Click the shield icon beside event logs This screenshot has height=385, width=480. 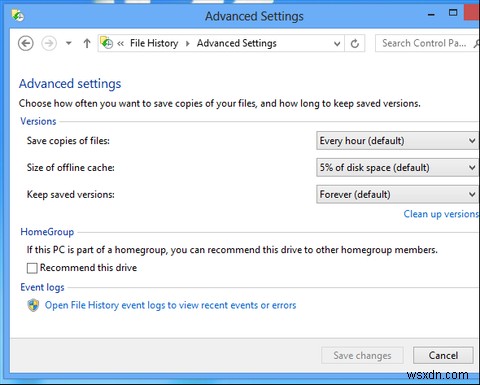pyautogui.click(x=33, y=305)
